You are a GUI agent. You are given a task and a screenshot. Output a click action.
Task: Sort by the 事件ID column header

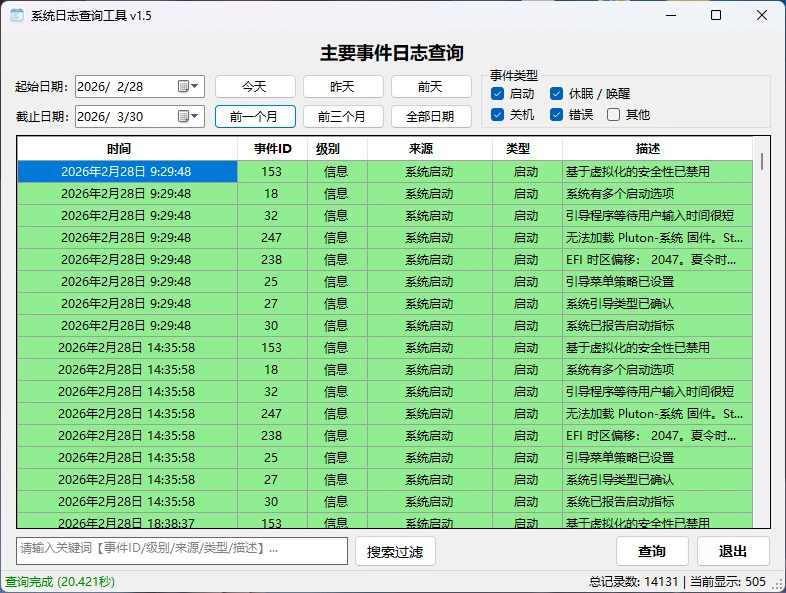click(x=272, y=148)
